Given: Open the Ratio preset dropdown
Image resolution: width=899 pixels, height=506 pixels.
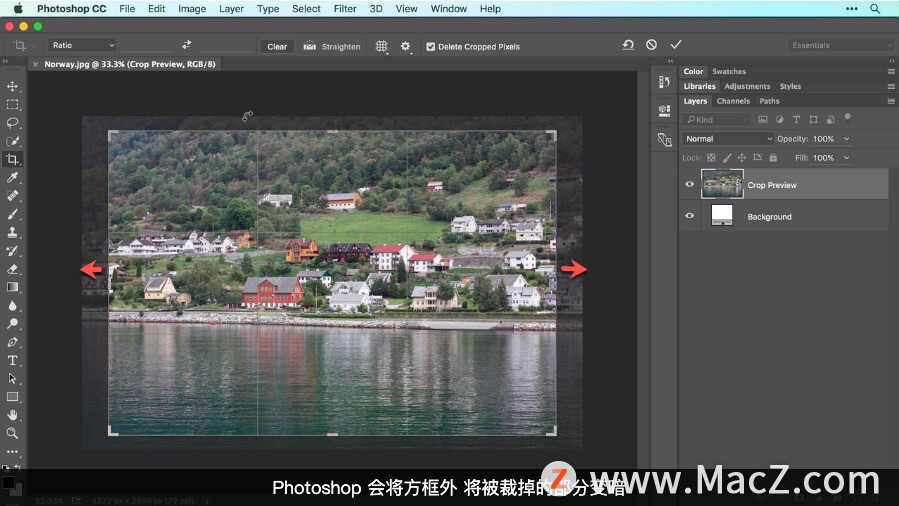Looking at the screenshot, I should click(x=82, y=45).
